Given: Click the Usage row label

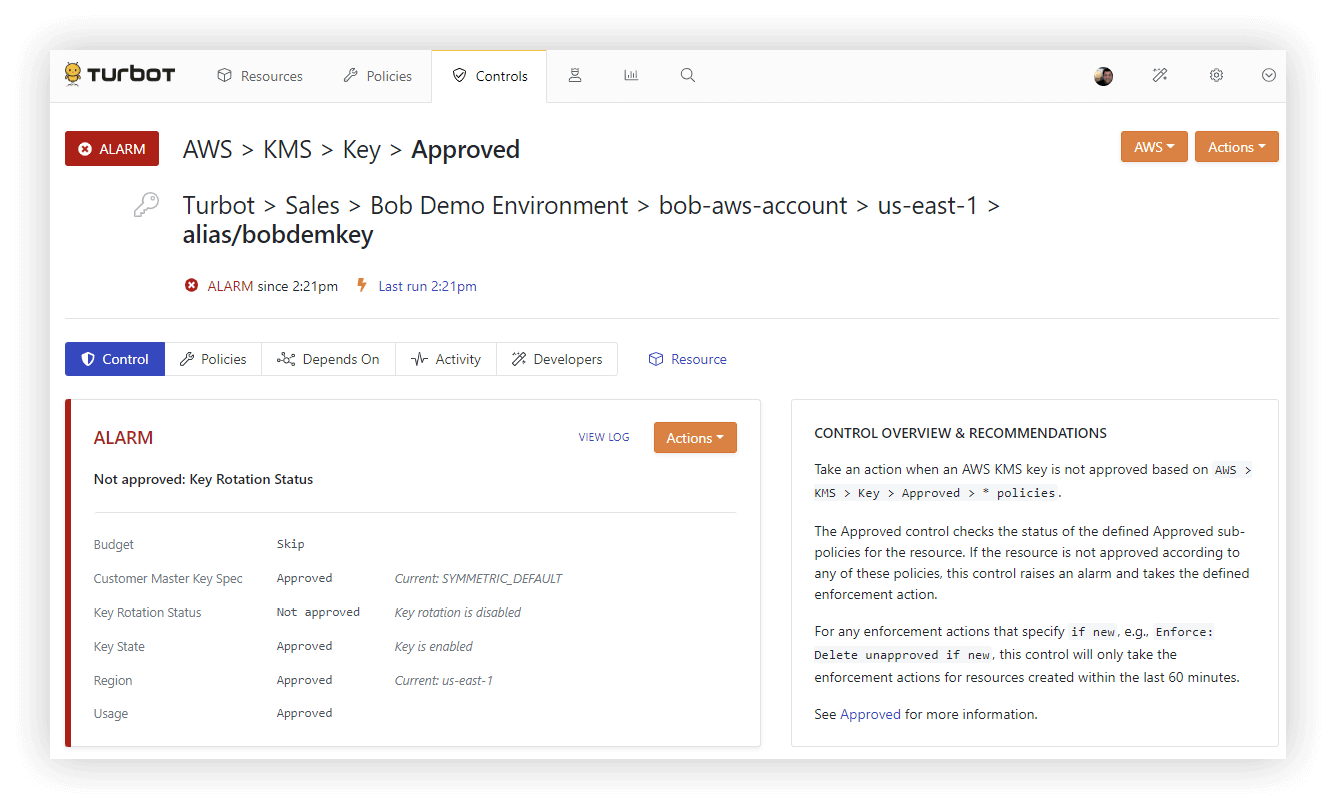Looking at the screenshot, I should click(x=111, y=714).
